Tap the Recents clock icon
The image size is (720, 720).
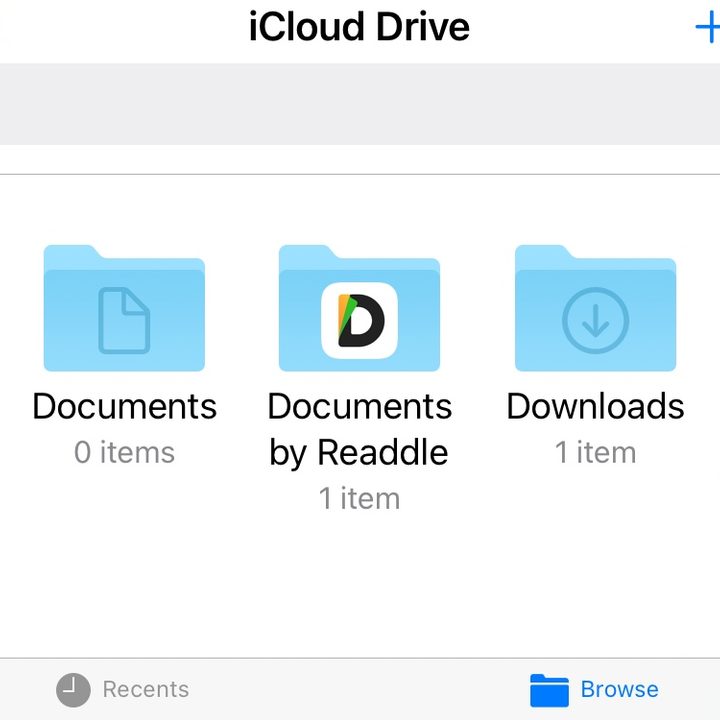click(73, 690)
